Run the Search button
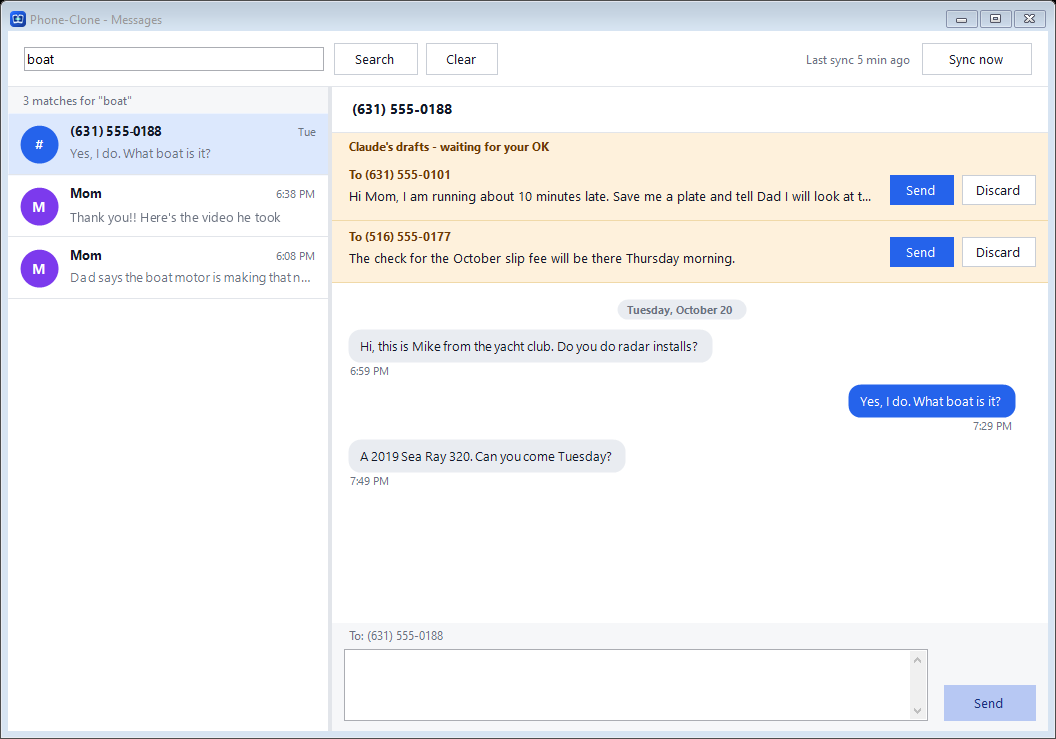Image resolution: width=1056 pixels, height=739 pixels. (x=375, y=59)
